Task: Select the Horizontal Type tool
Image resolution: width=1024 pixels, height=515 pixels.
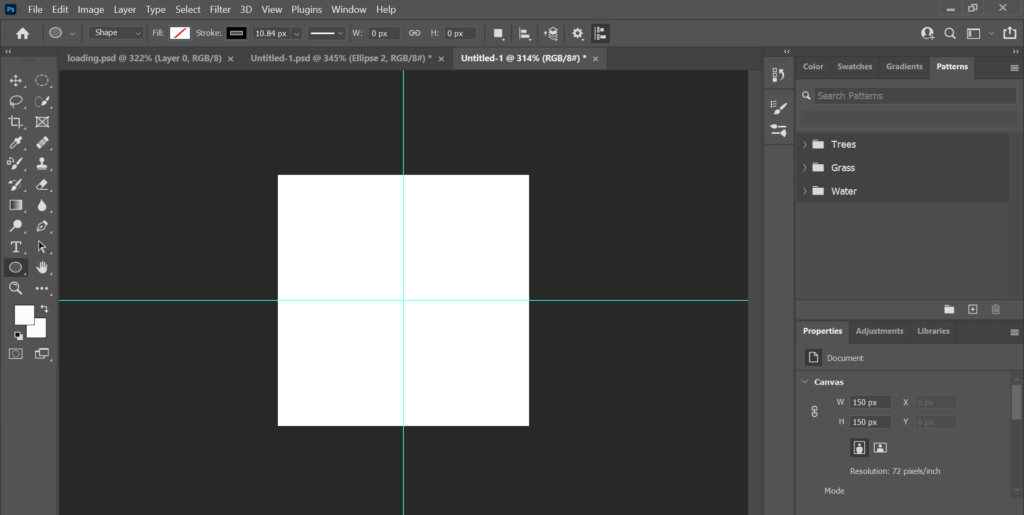Action: (16, 247)
